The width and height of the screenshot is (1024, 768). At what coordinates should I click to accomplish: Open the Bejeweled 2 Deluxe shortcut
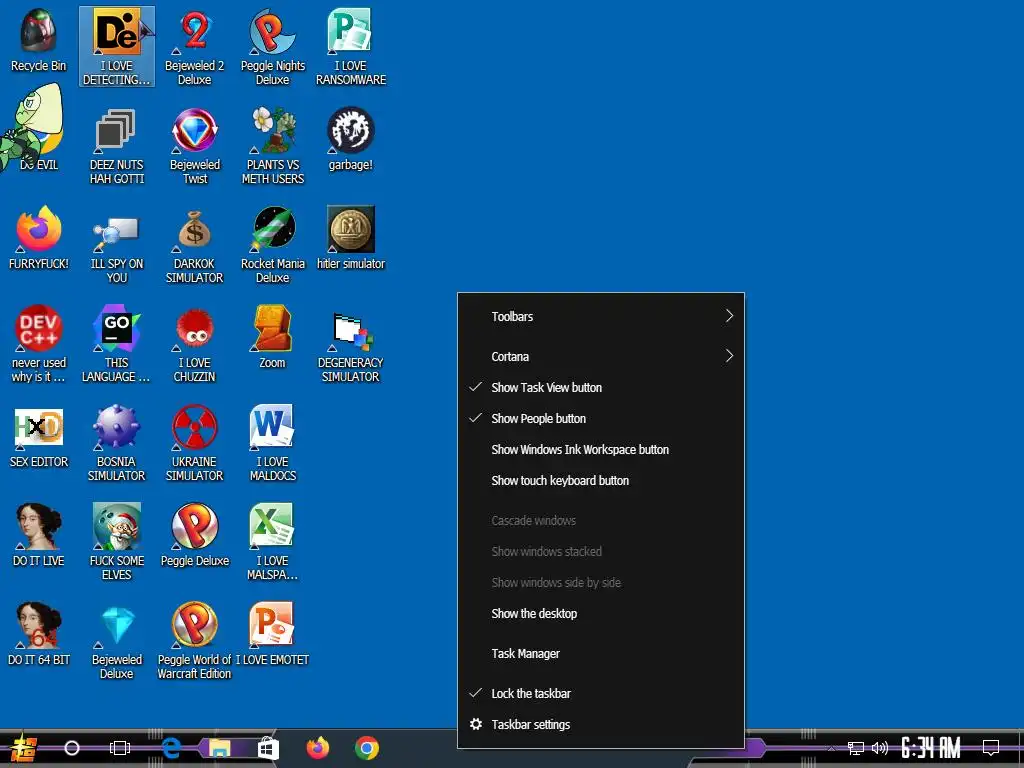195,47
